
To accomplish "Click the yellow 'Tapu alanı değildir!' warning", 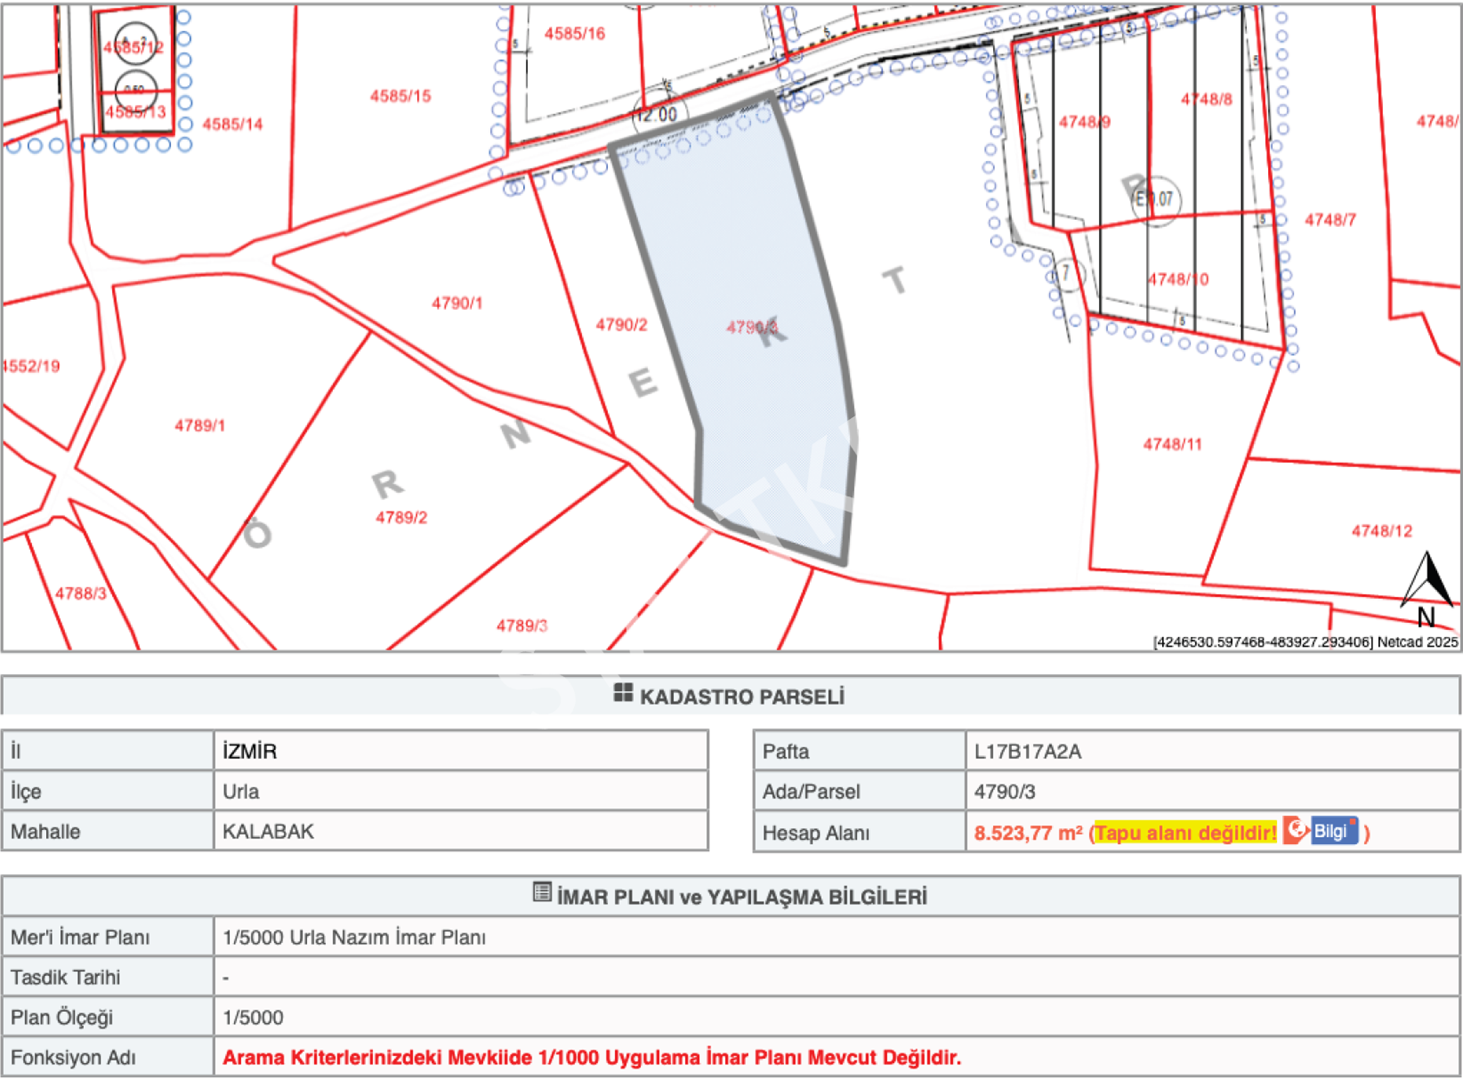I will point(1185,832).
